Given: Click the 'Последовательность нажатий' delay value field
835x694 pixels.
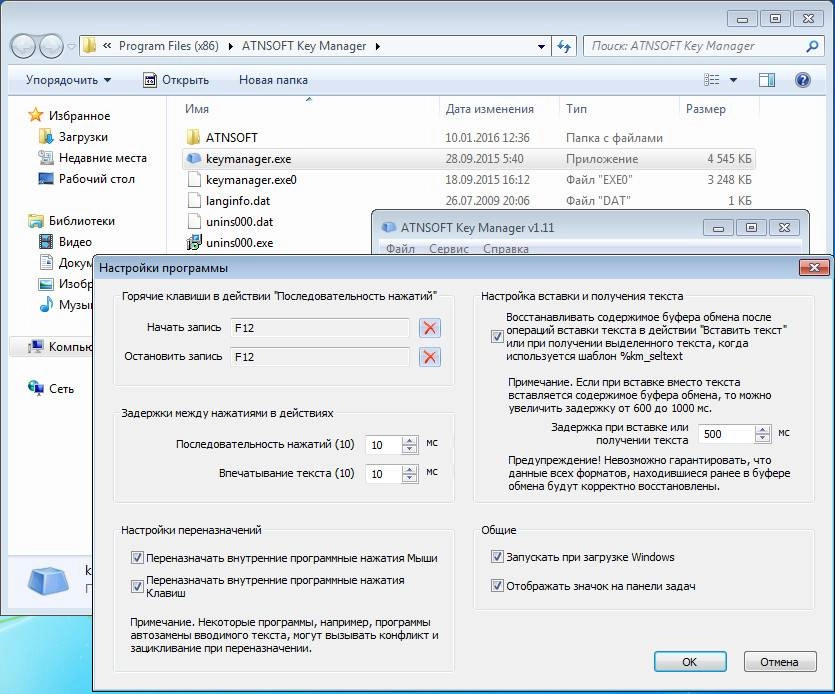Looking at the screenshot, I should coord(384,445).
